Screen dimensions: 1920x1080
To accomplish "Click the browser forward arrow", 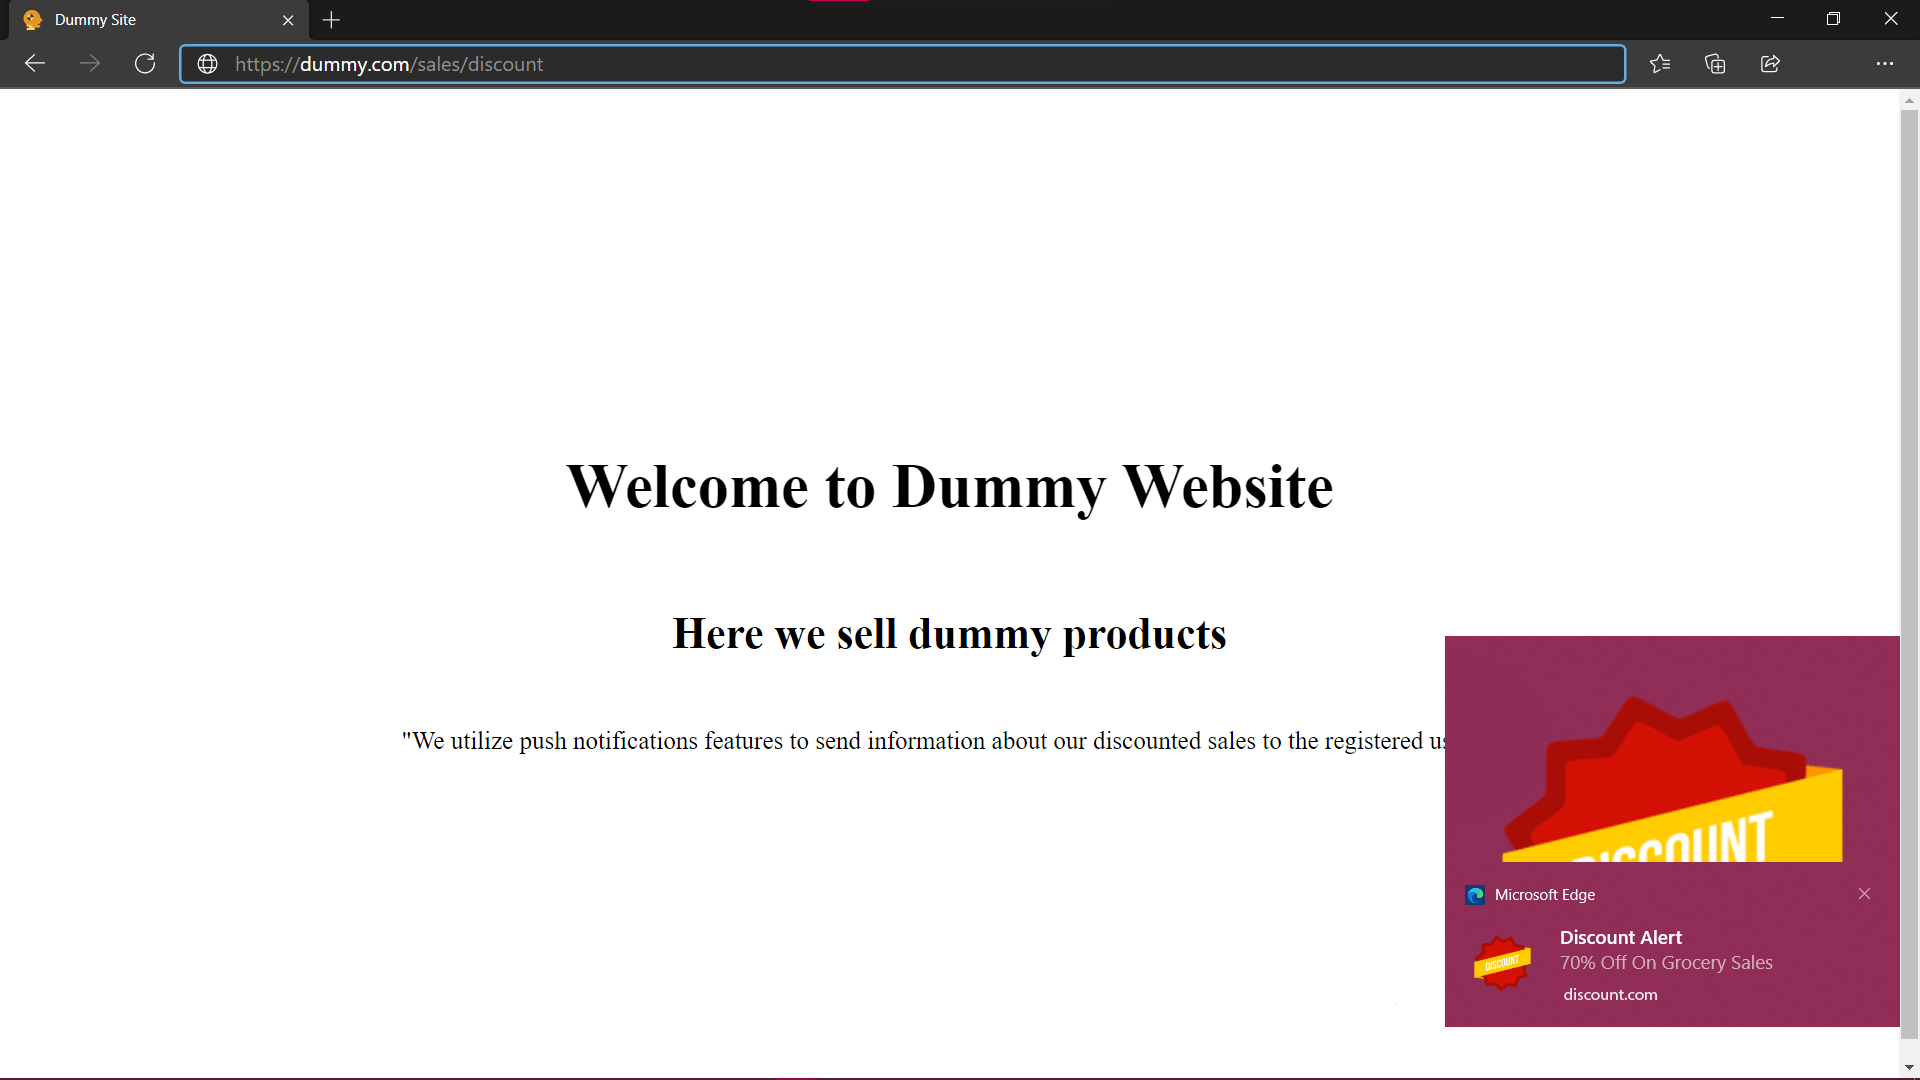I will 90,64.
